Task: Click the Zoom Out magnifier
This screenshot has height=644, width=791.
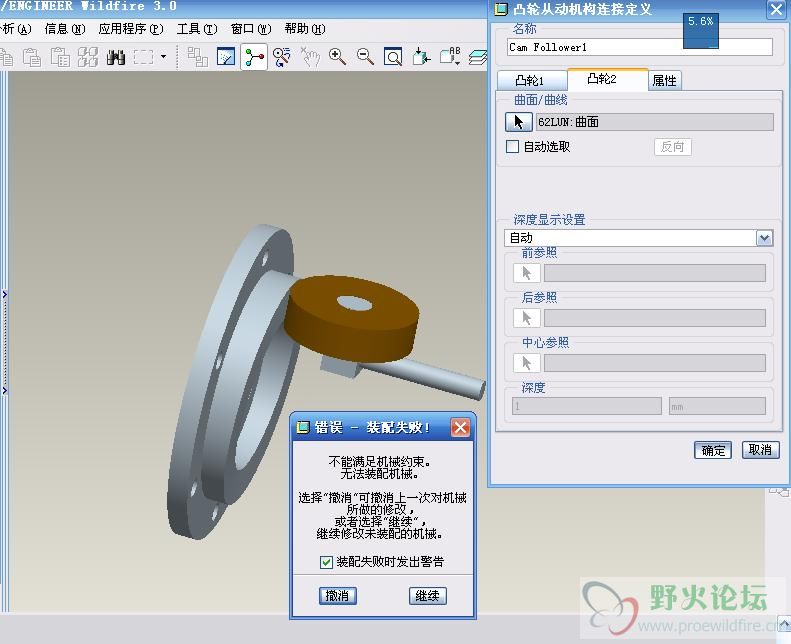Action: coord(365,56)
